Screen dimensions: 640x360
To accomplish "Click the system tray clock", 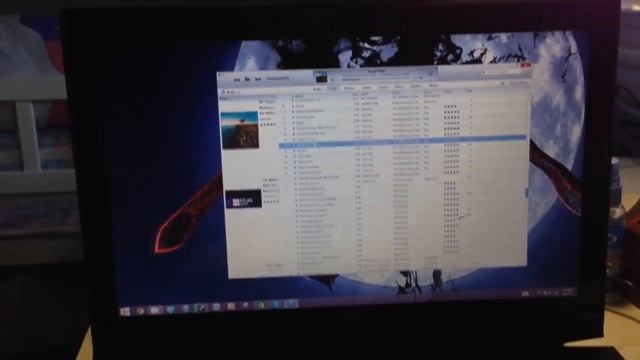I will pos(568,292).
